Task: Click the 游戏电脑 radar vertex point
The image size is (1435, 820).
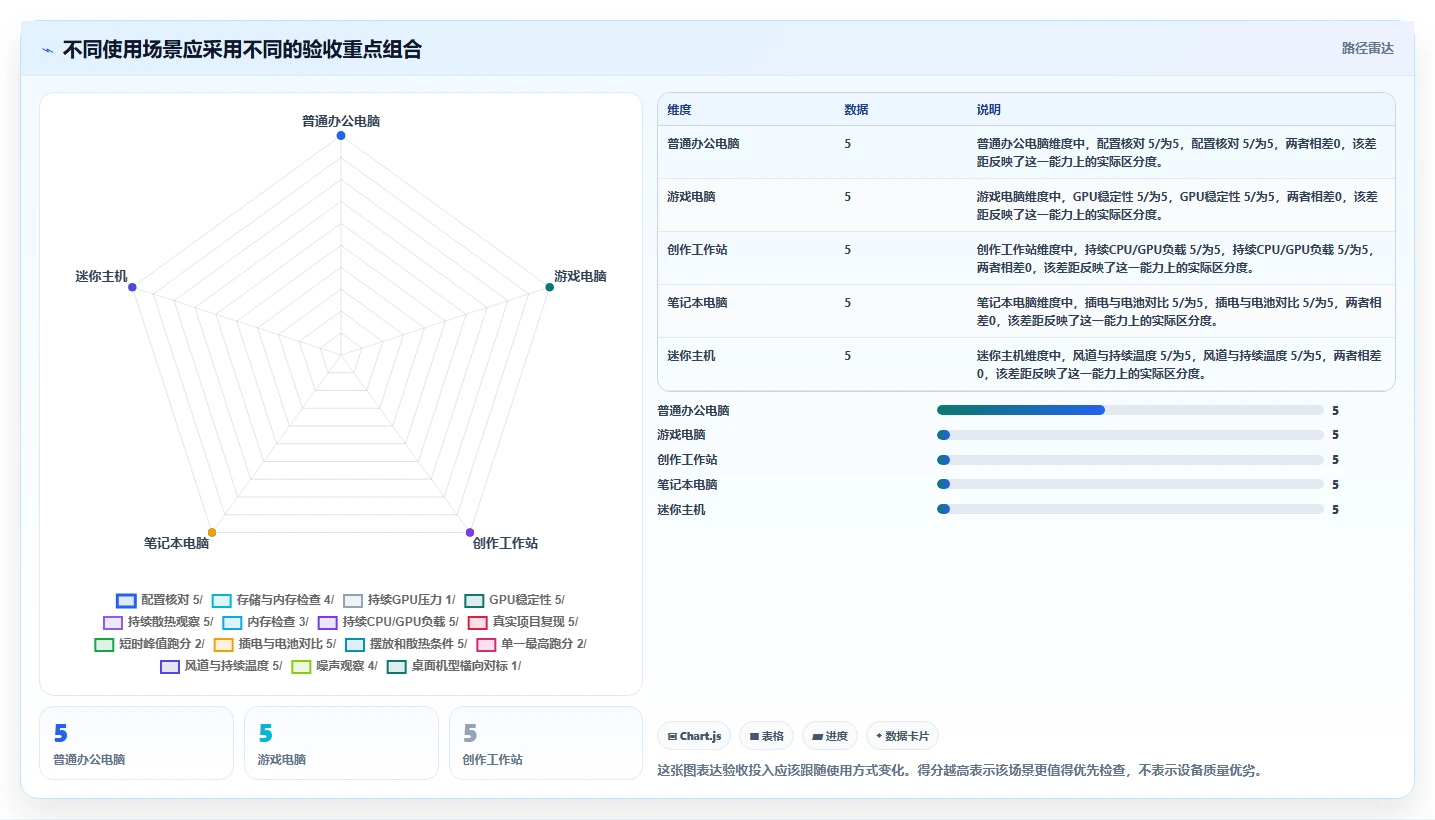Action: pyautogui.click(x=549, y=287)
